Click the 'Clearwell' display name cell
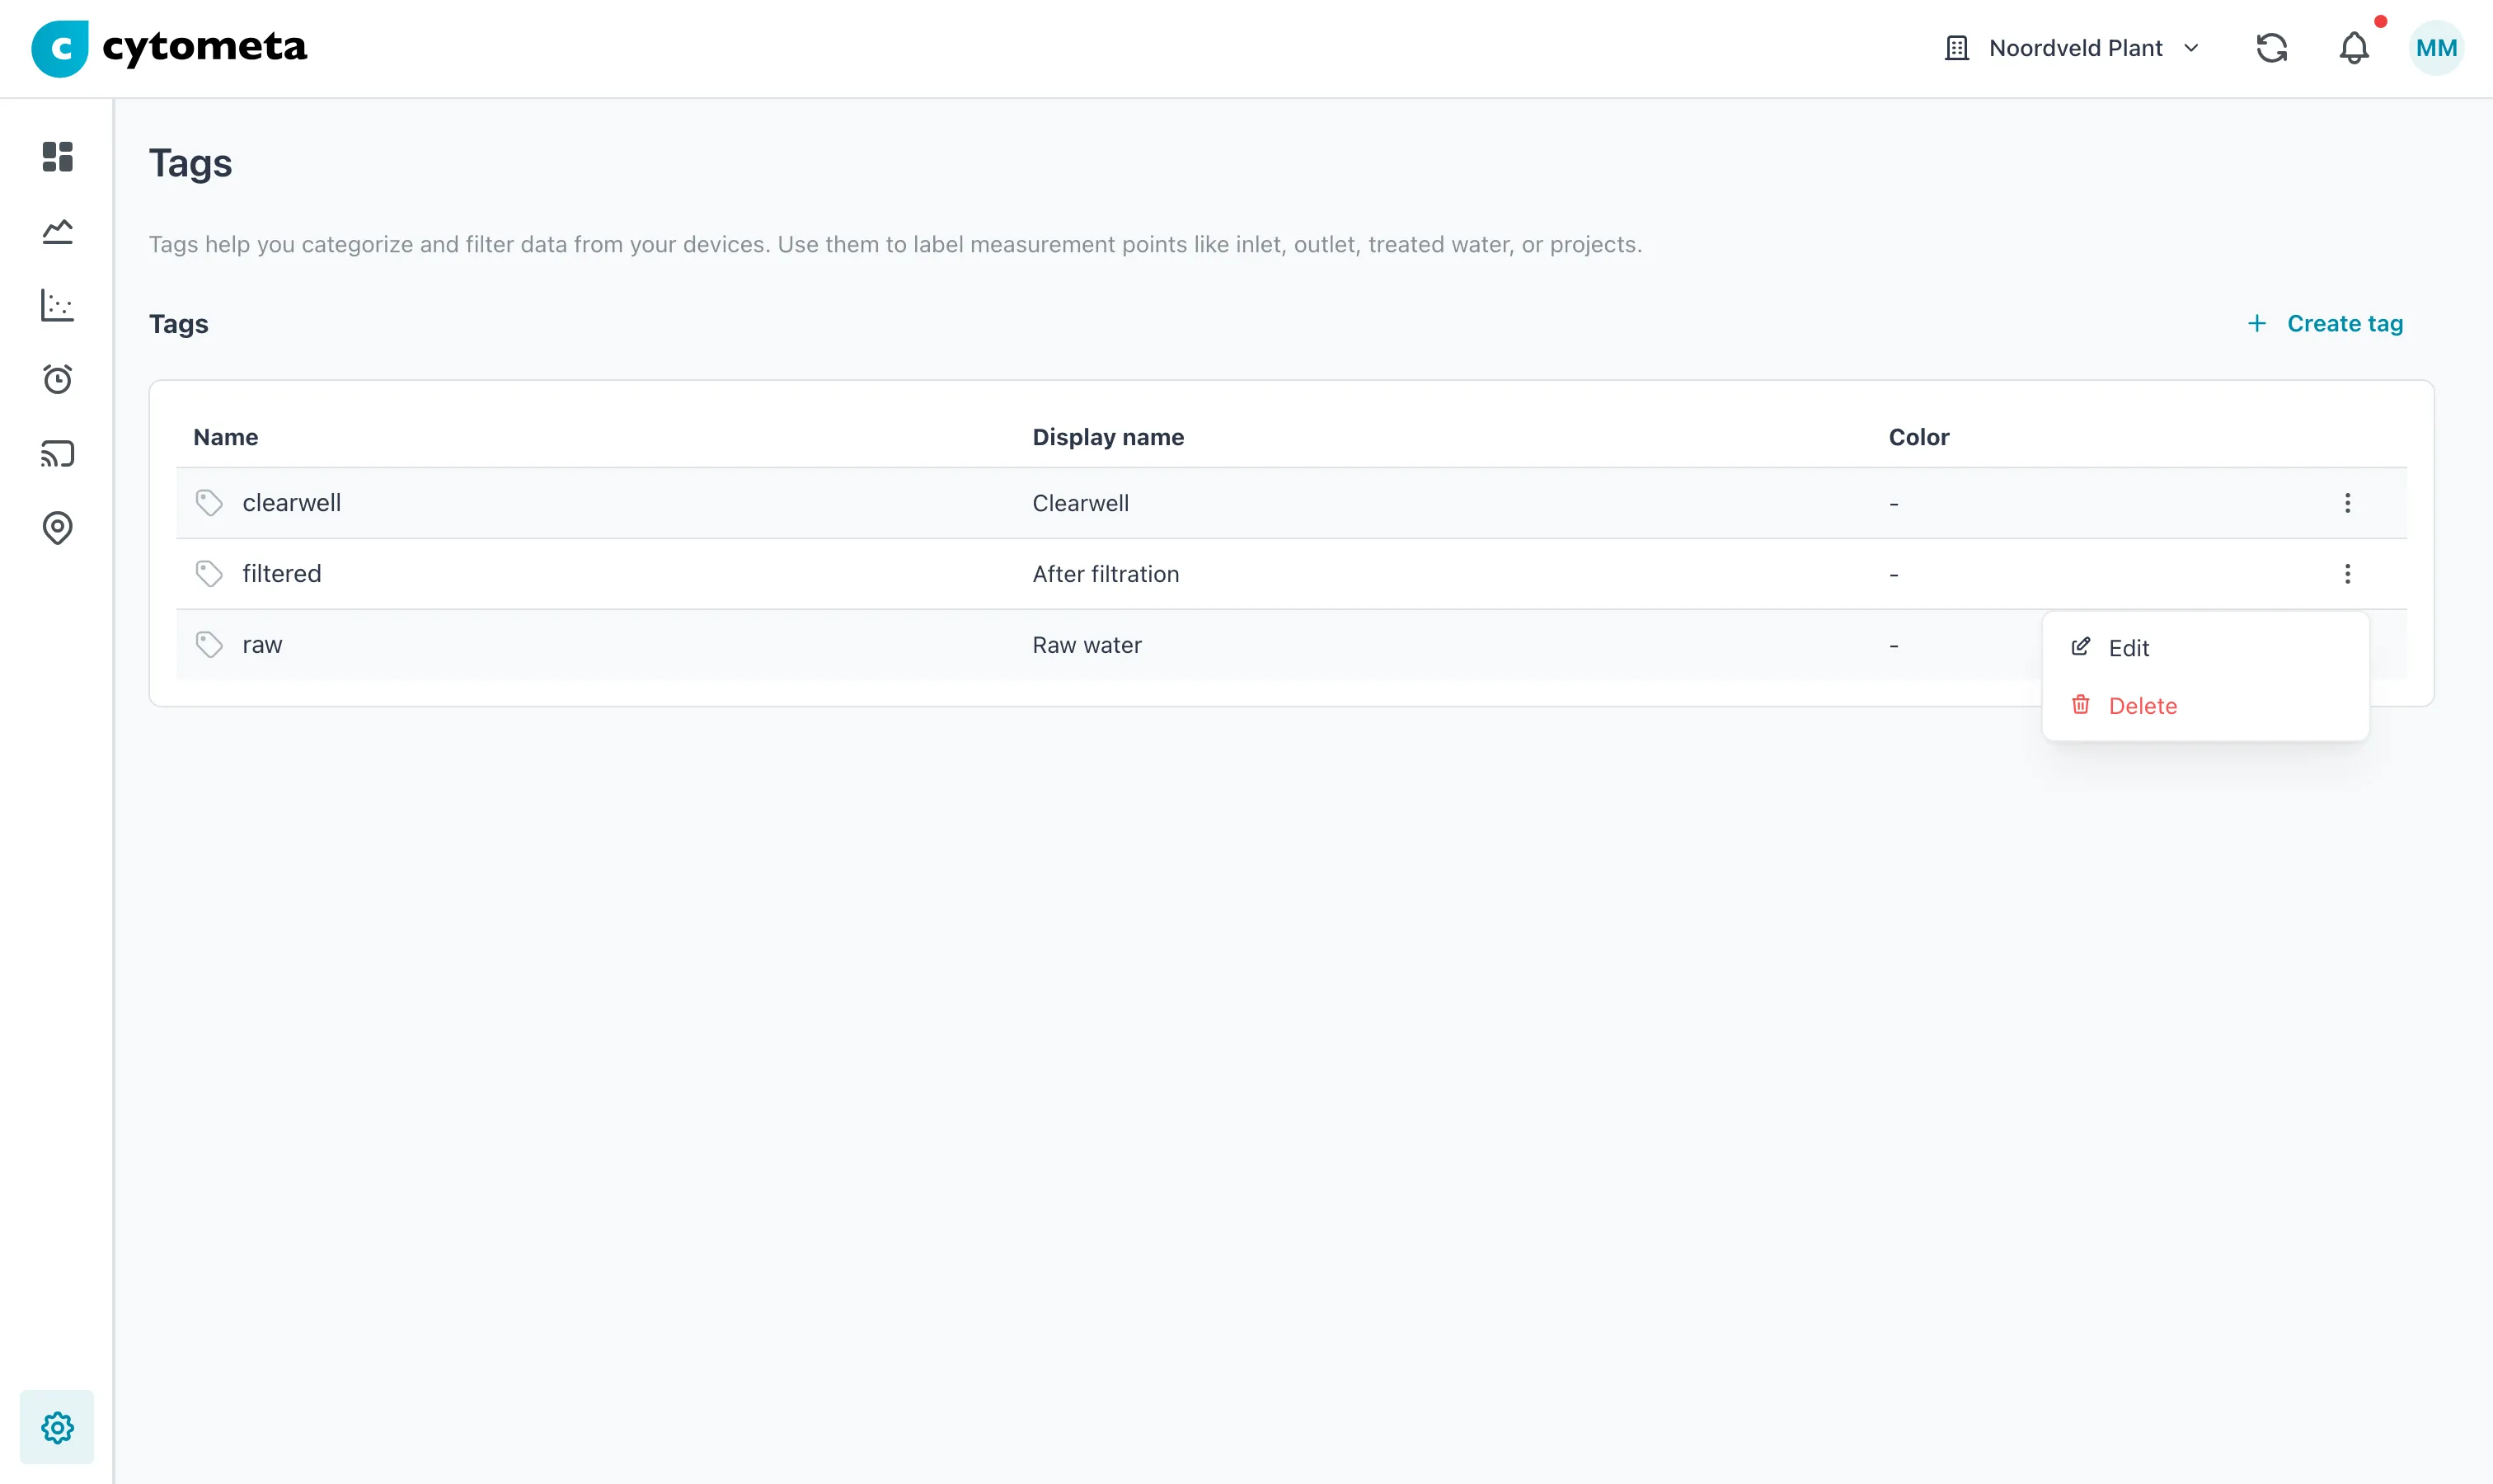The image size is (2493, 1484). [x=1081, y=503]
